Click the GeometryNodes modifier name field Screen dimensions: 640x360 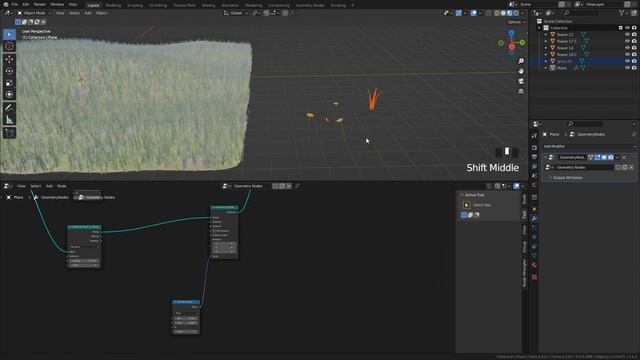pos(572,157)
